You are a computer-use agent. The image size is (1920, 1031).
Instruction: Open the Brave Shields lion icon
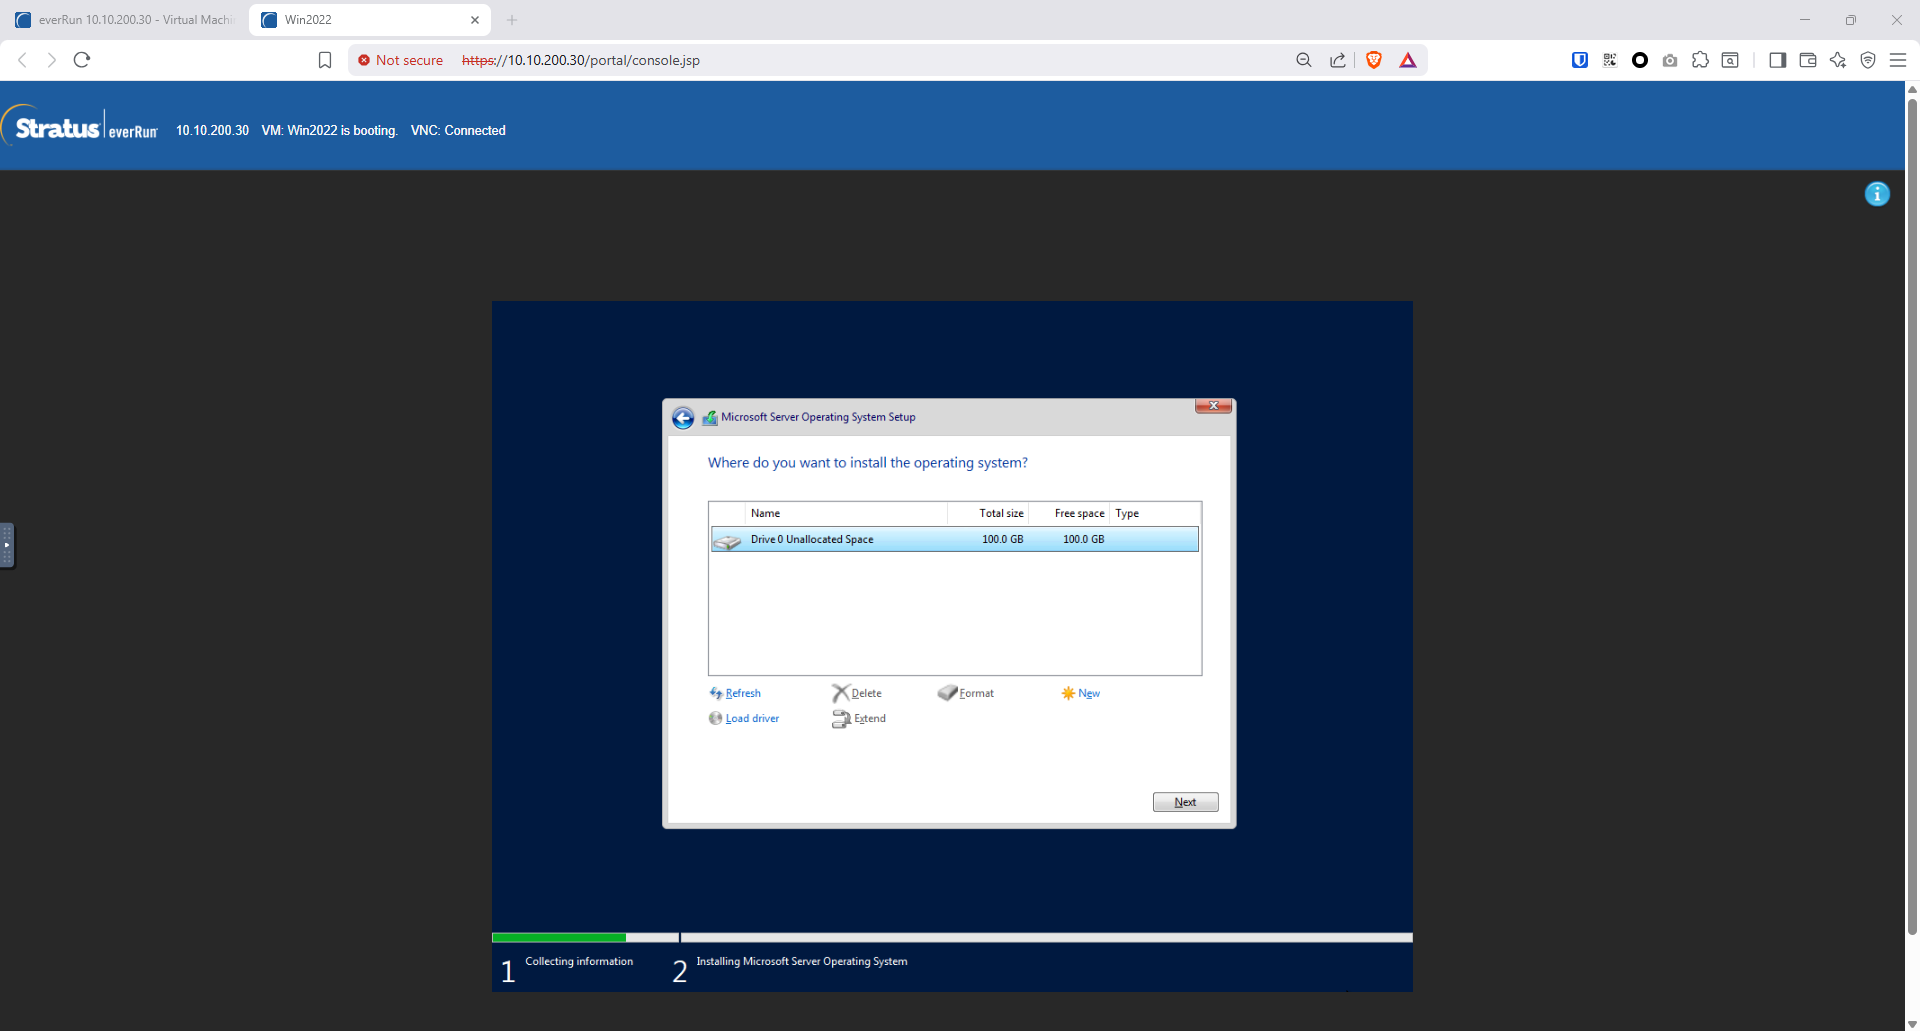point(1374,60)
